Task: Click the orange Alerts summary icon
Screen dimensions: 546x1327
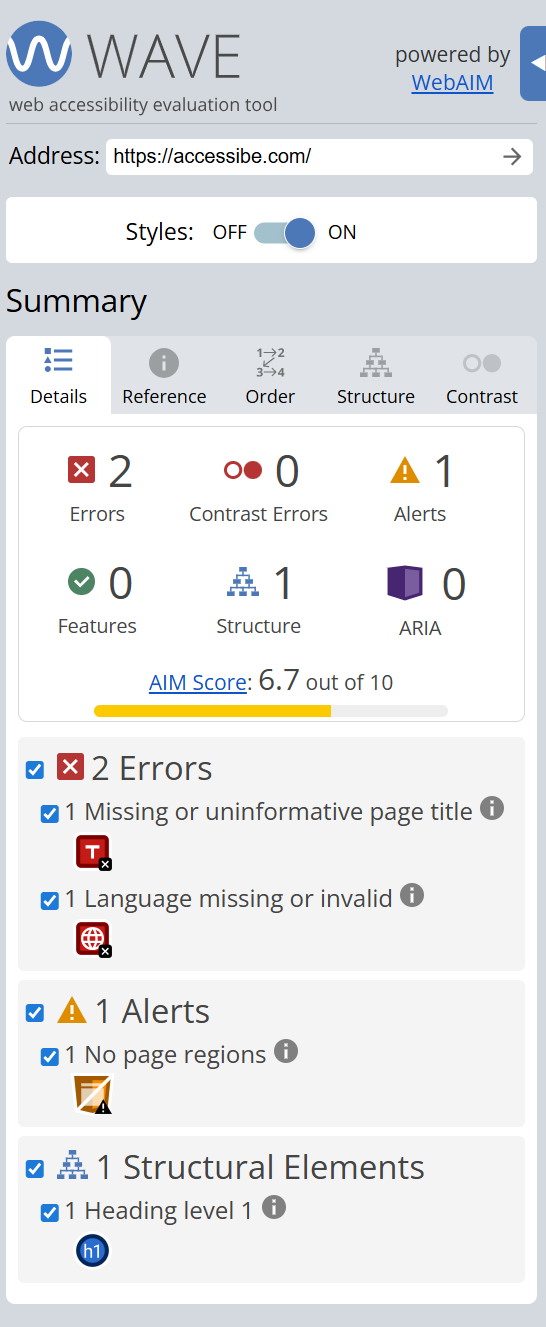Action: coord(405,470)
